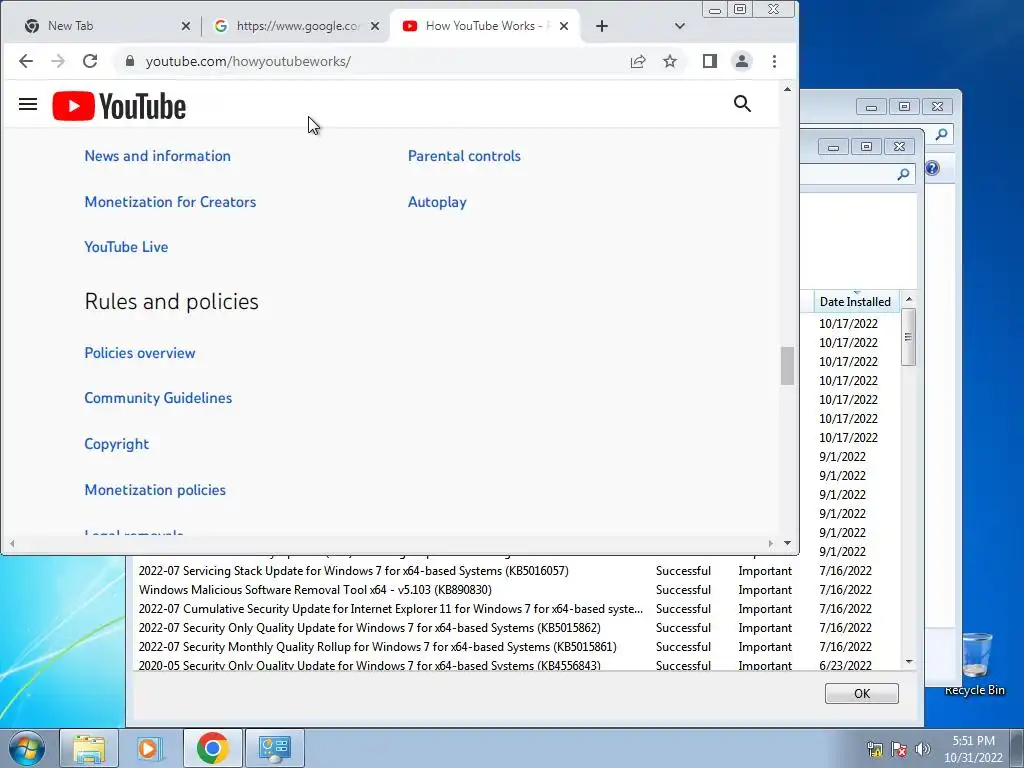This screenshot has width=1024, height=768.
Task: Go back with Chrome's back arrow
Action: [x=25, y=61]
